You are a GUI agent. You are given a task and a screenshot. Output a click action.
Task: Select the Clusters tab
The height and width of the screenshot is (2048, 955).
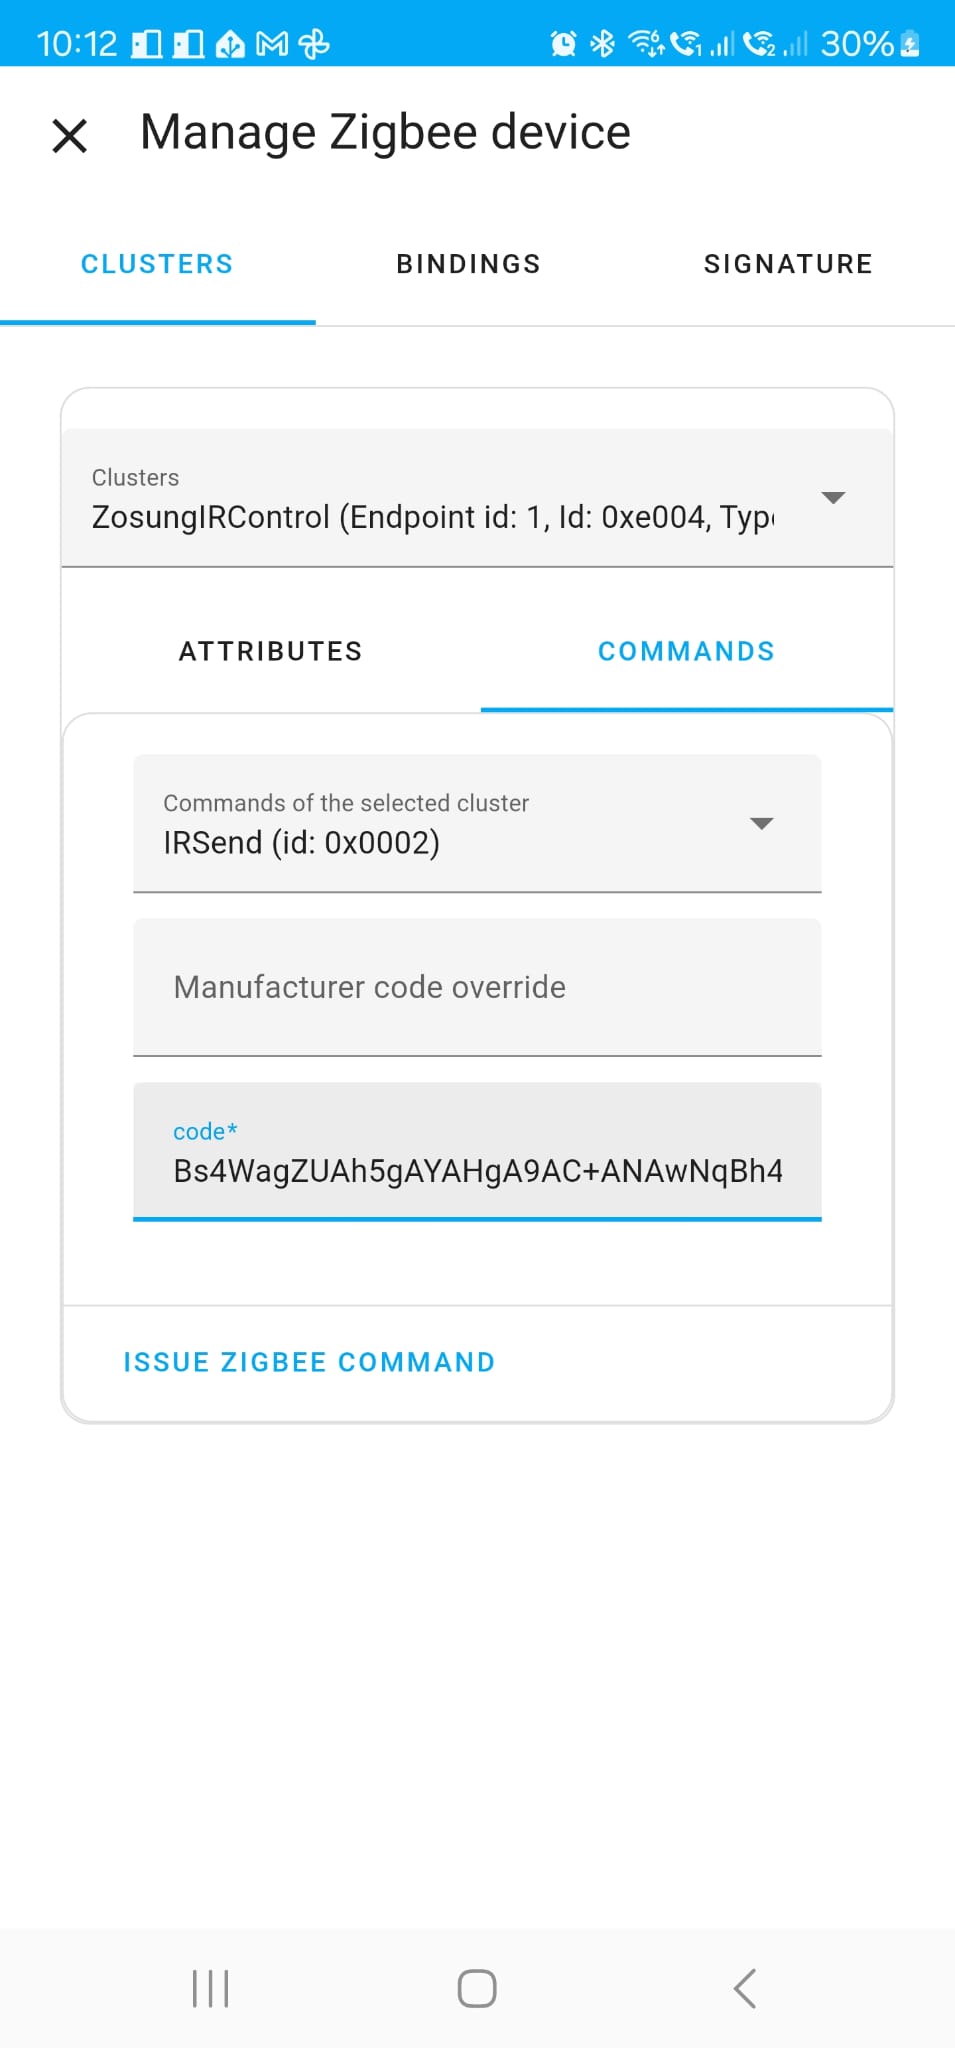[x=157, y=264]
